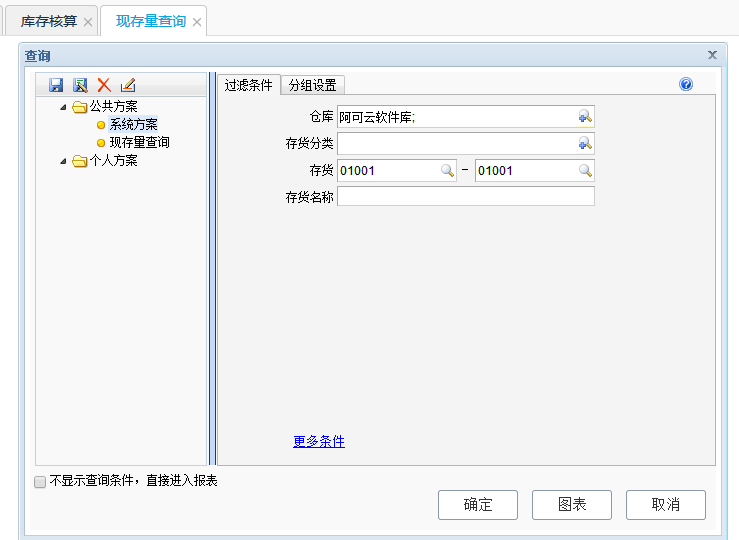The image size is (739, 540).
Task: Click the save-as scheme icon
Action: (x=80, y=86)
